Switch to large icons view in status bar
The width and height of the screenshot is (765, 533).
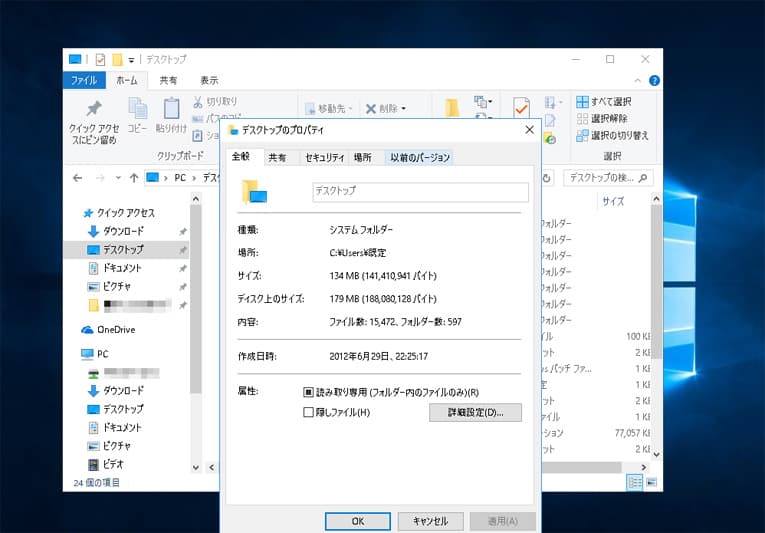click(650, 483)
